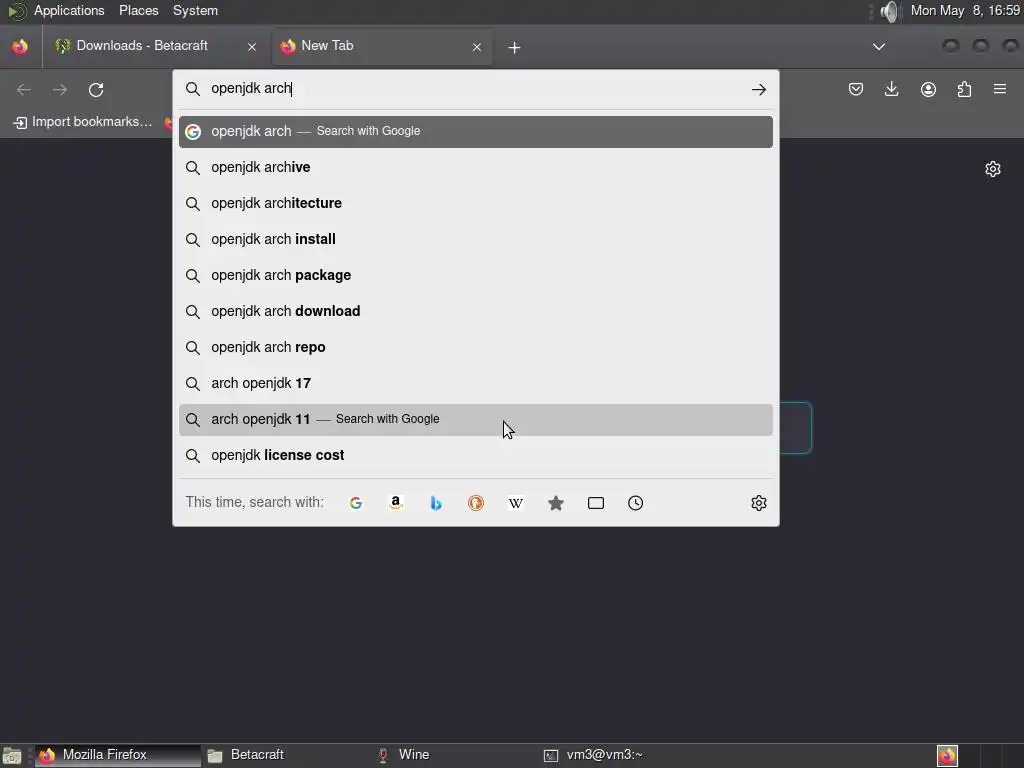Open the Downloads panel
Image resolution: width=1024 pixels, height=768 pixels.
891,89
